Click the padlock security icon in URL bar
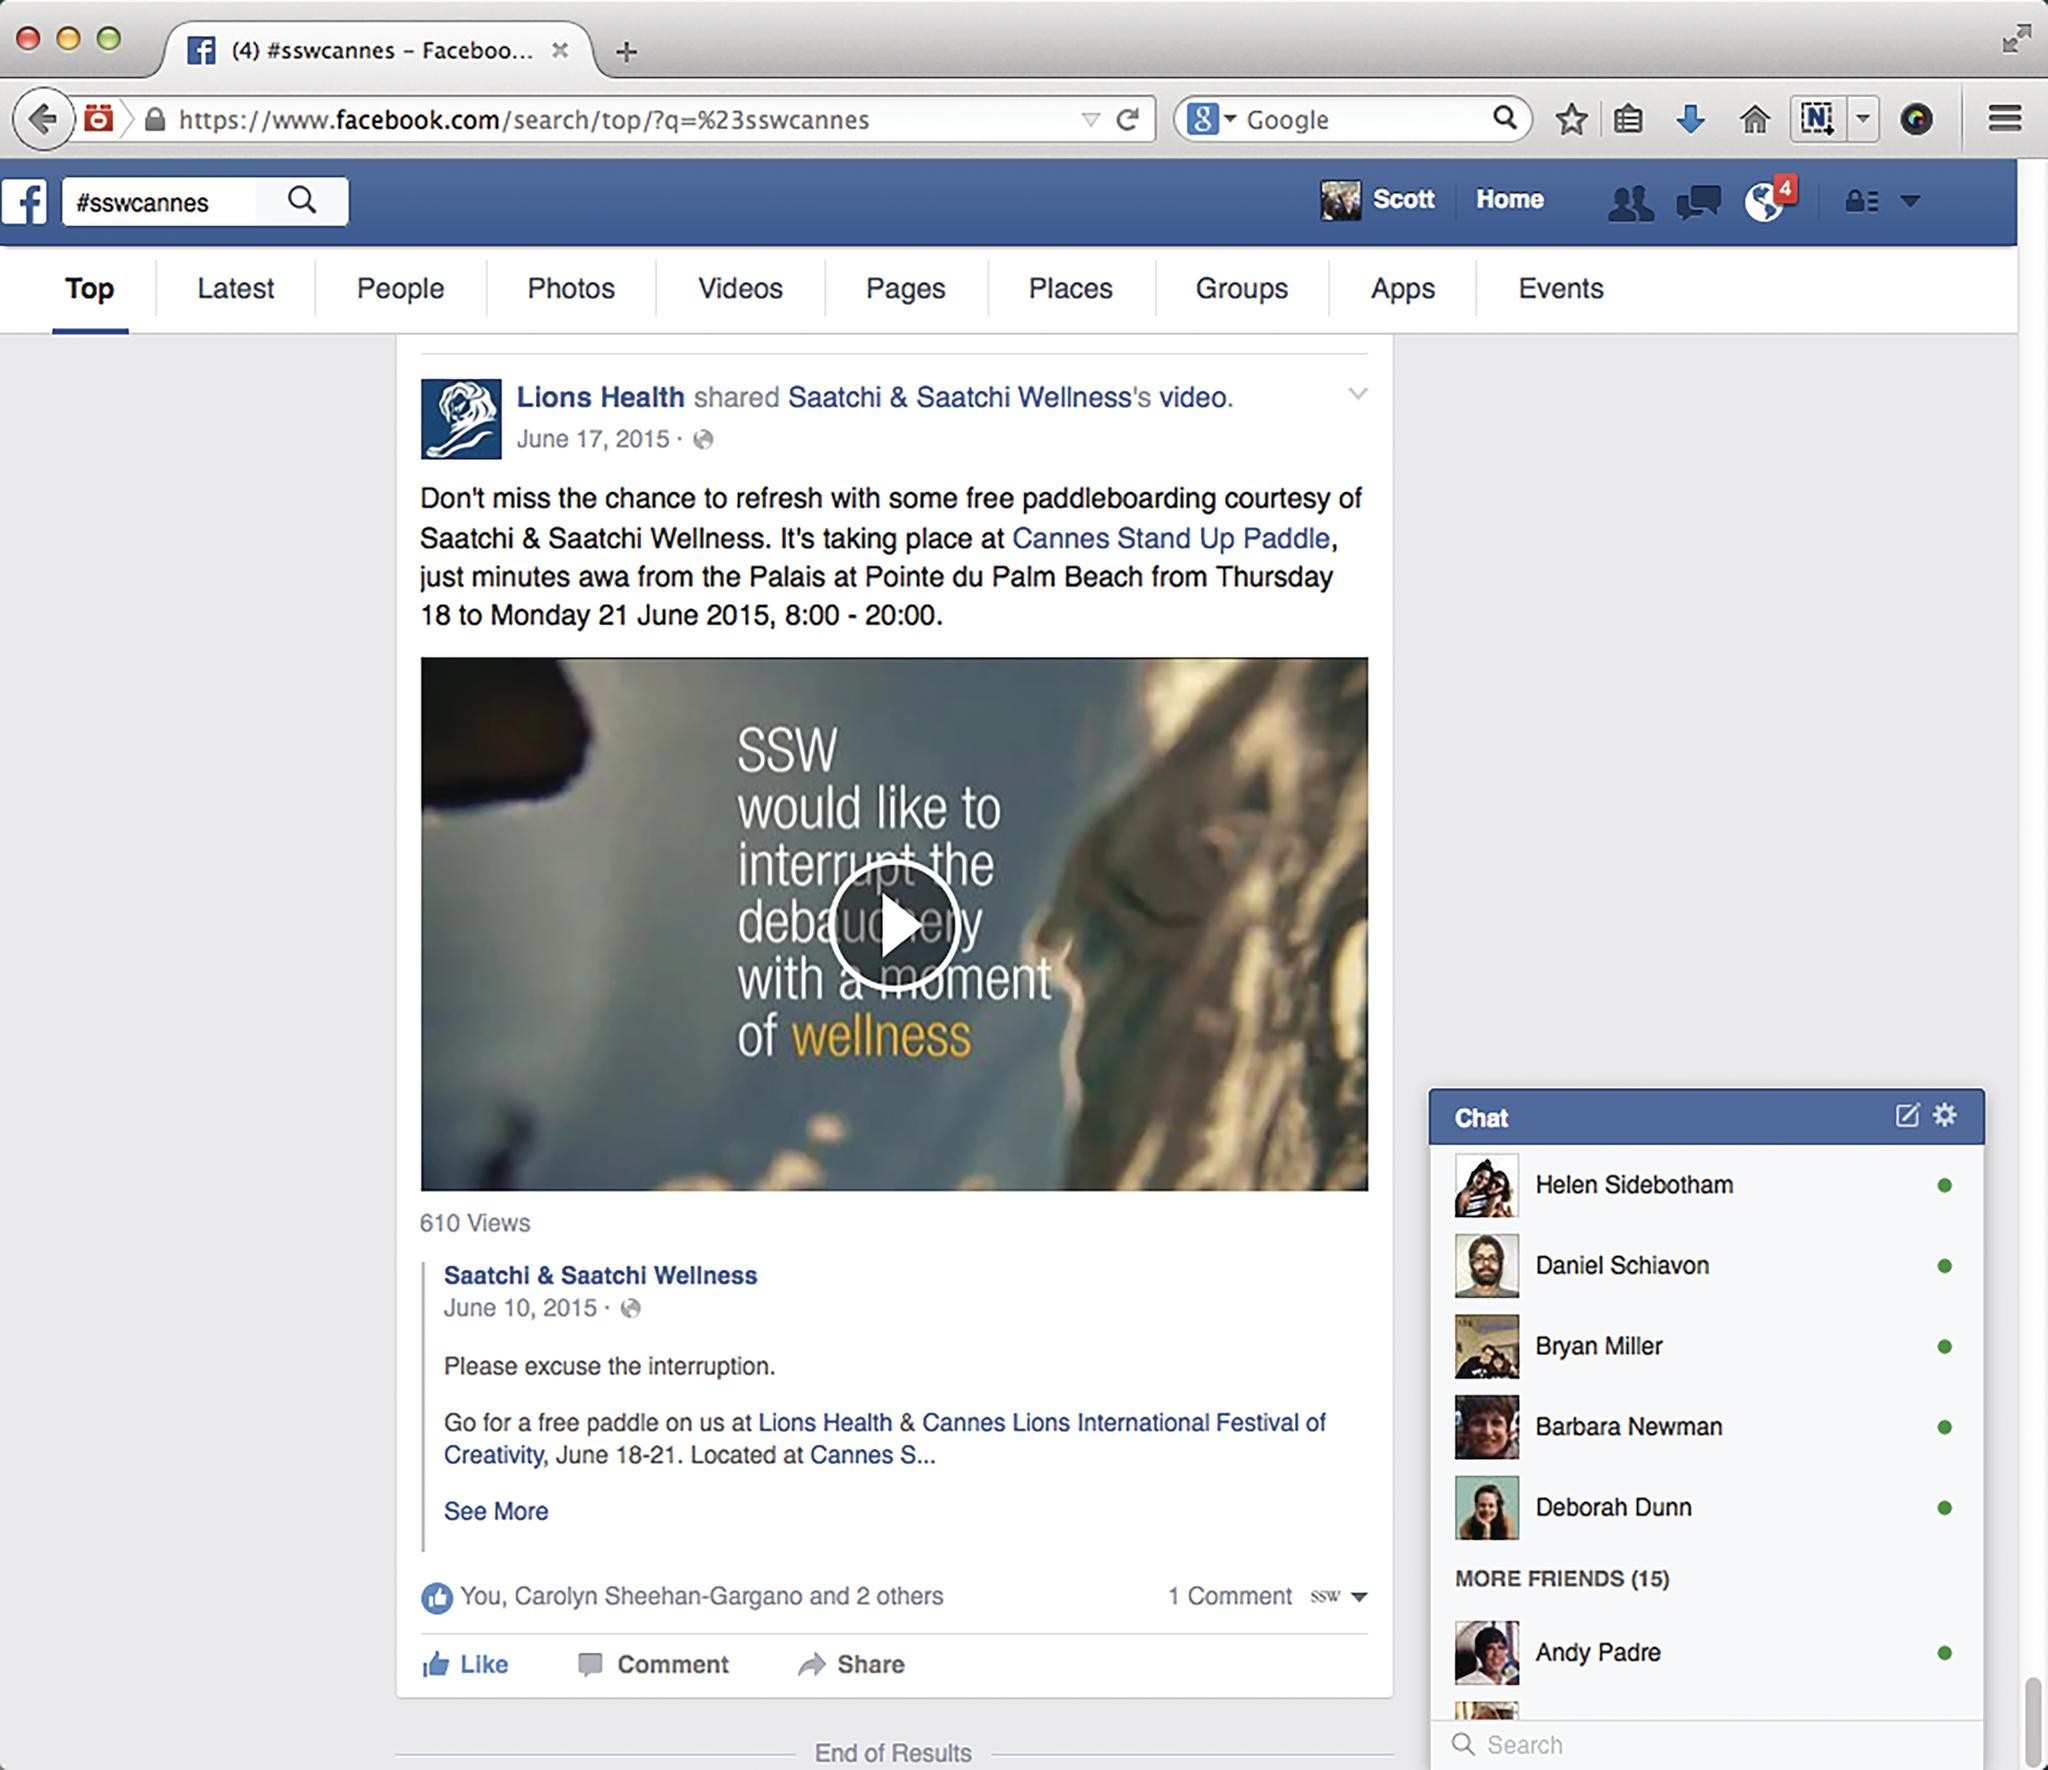The width and height of the screenshot is (2048, 1770). (154, 120)
